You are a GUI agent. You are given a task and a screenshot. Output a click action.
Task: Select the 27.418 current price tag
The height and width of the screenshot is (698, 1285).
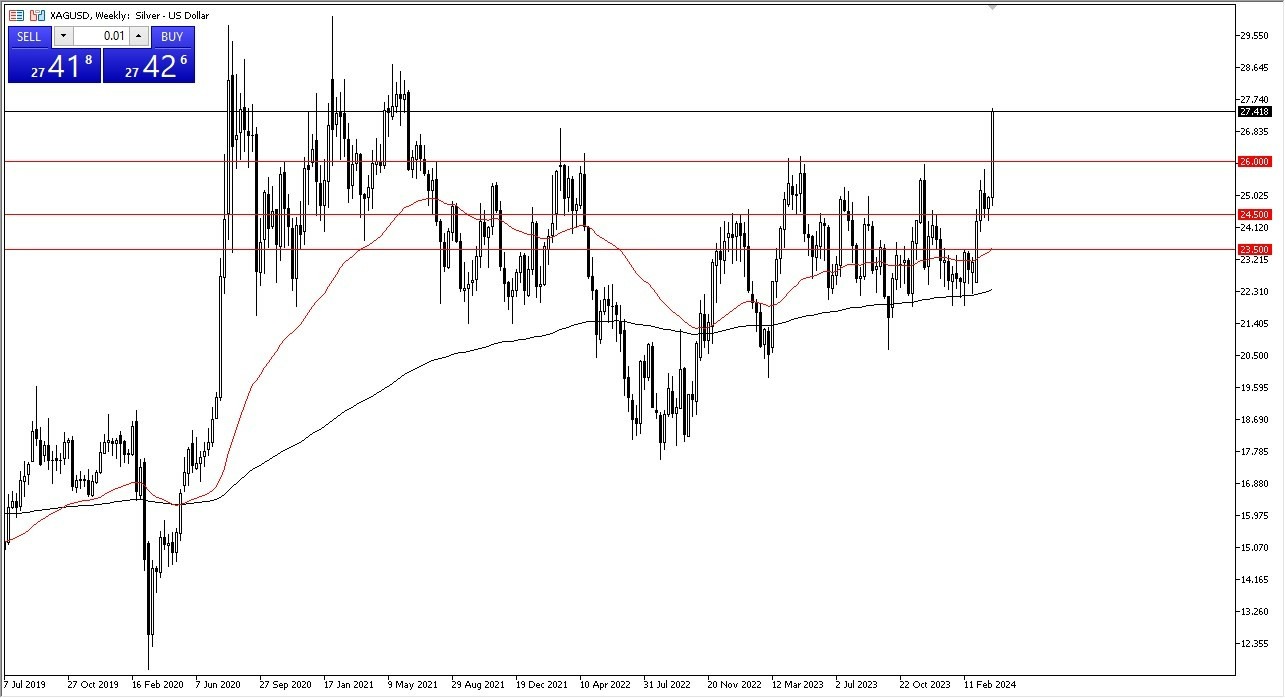coord(1256,113)
